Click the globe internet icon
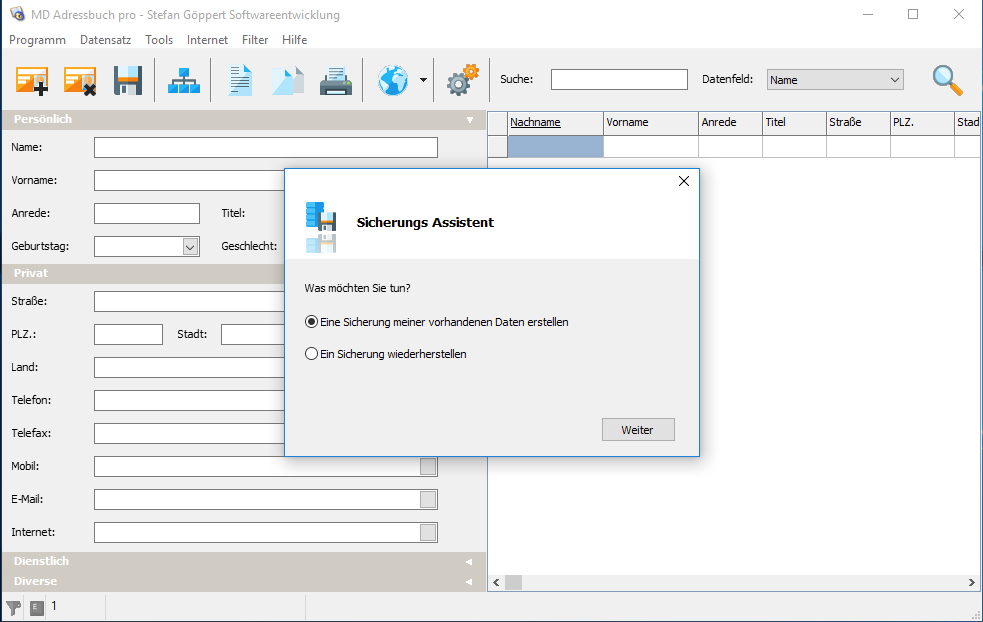 [x=393, y=81]
